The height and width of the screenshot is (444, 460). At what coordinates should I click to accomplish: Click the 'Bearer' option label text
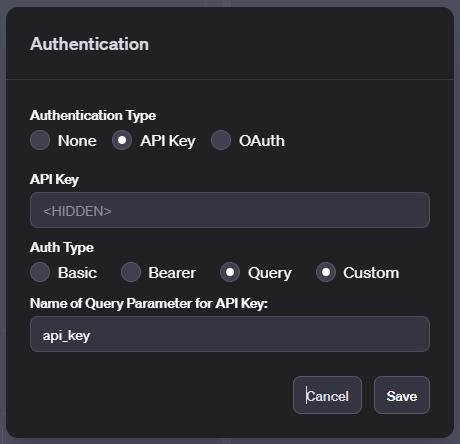click(x=172, y=273)
